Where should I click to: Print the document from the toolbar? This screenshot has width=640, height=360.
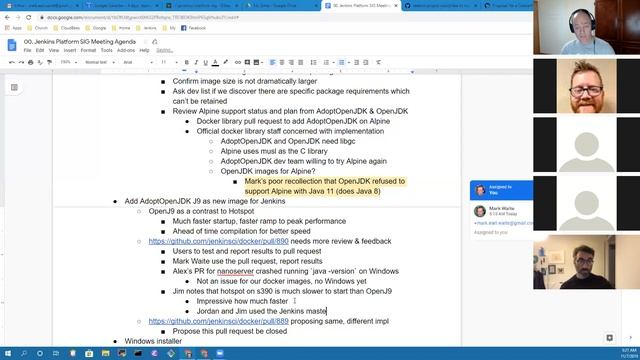coord(31,62)
